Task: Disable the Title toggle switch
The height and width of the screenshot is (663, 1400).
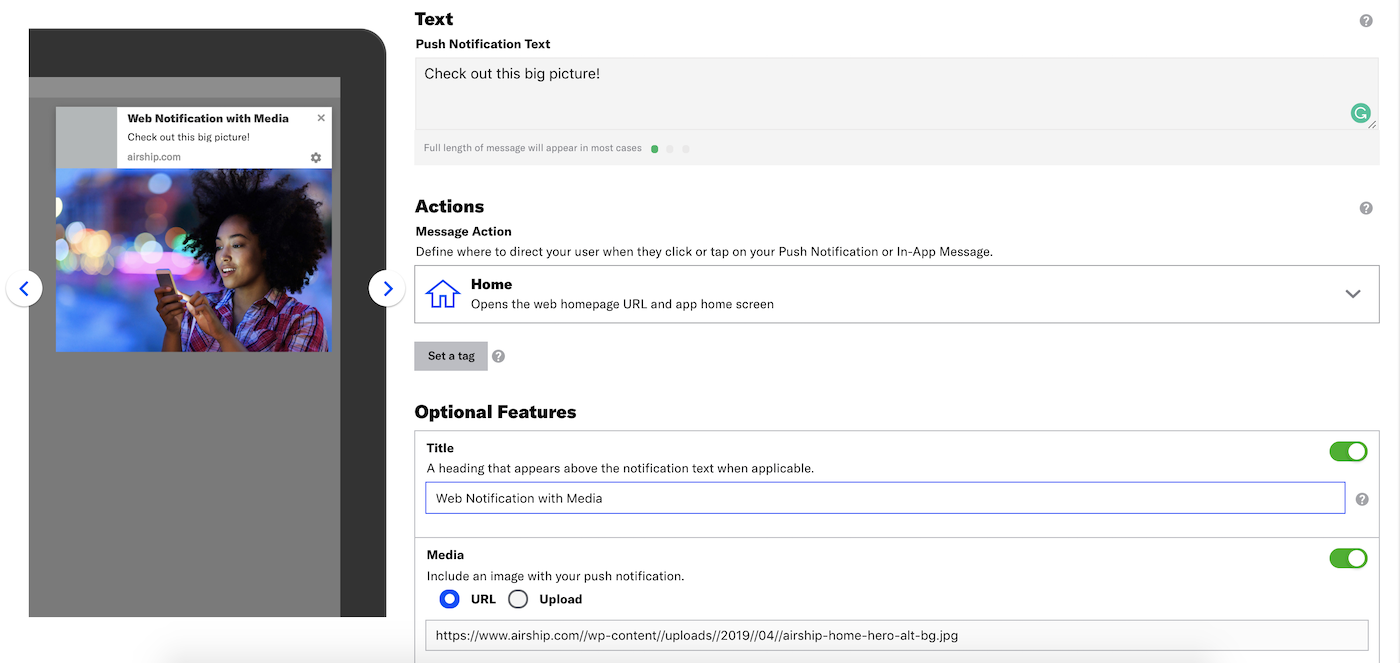Action: 1348,452
